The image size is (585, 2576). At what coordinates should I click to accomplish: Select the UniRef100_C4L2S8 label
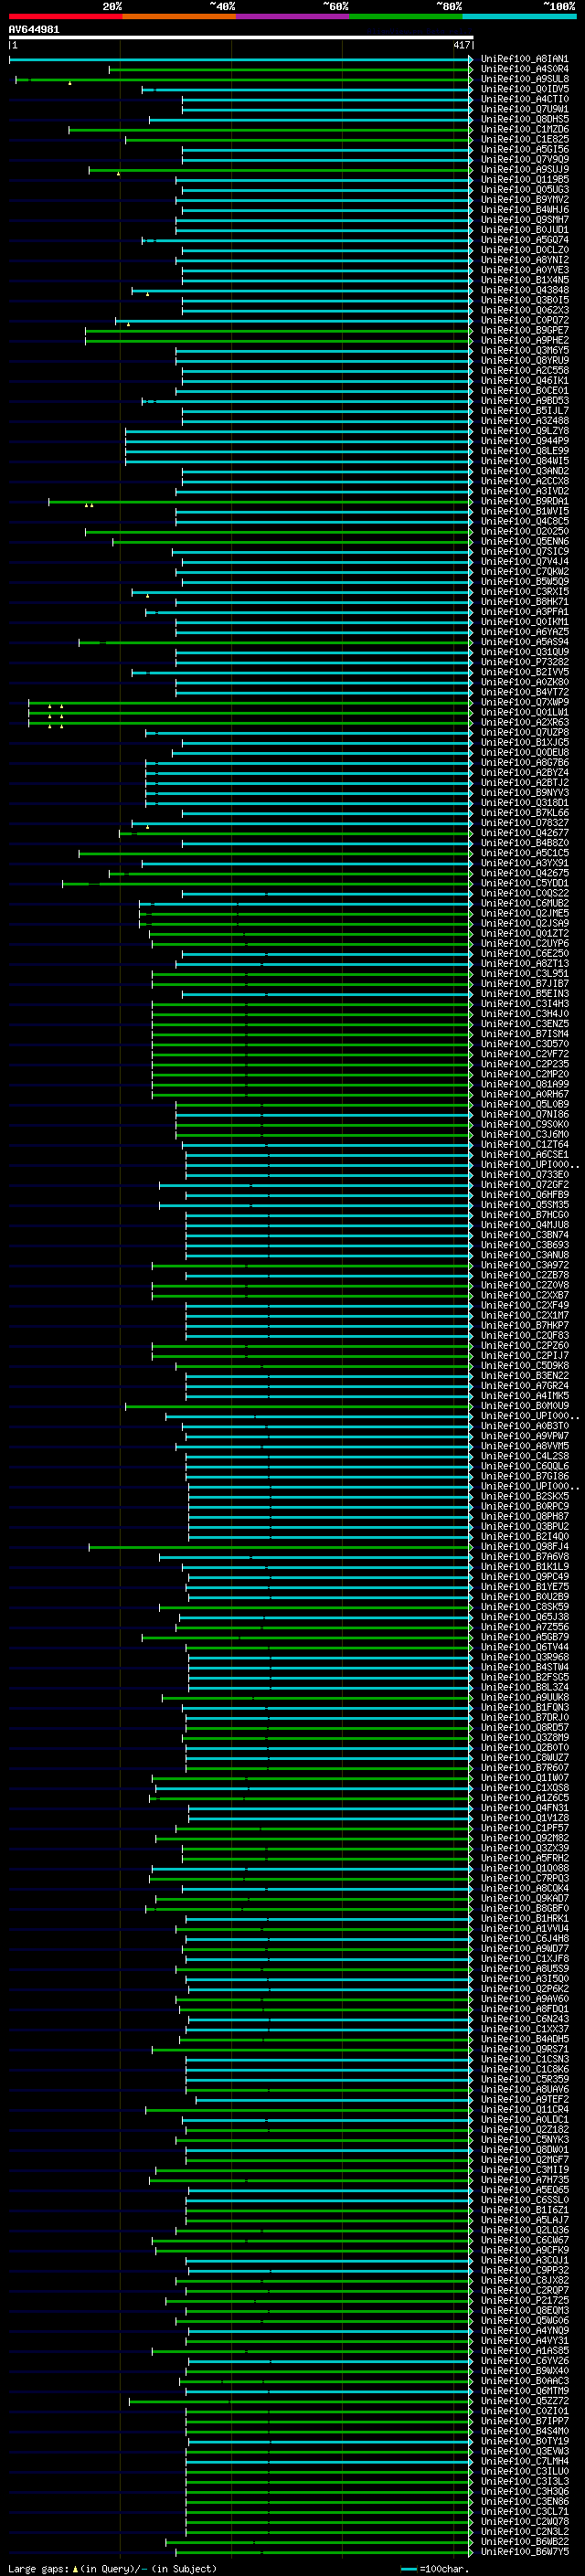pyautogui.click(x=525, y=1456)
